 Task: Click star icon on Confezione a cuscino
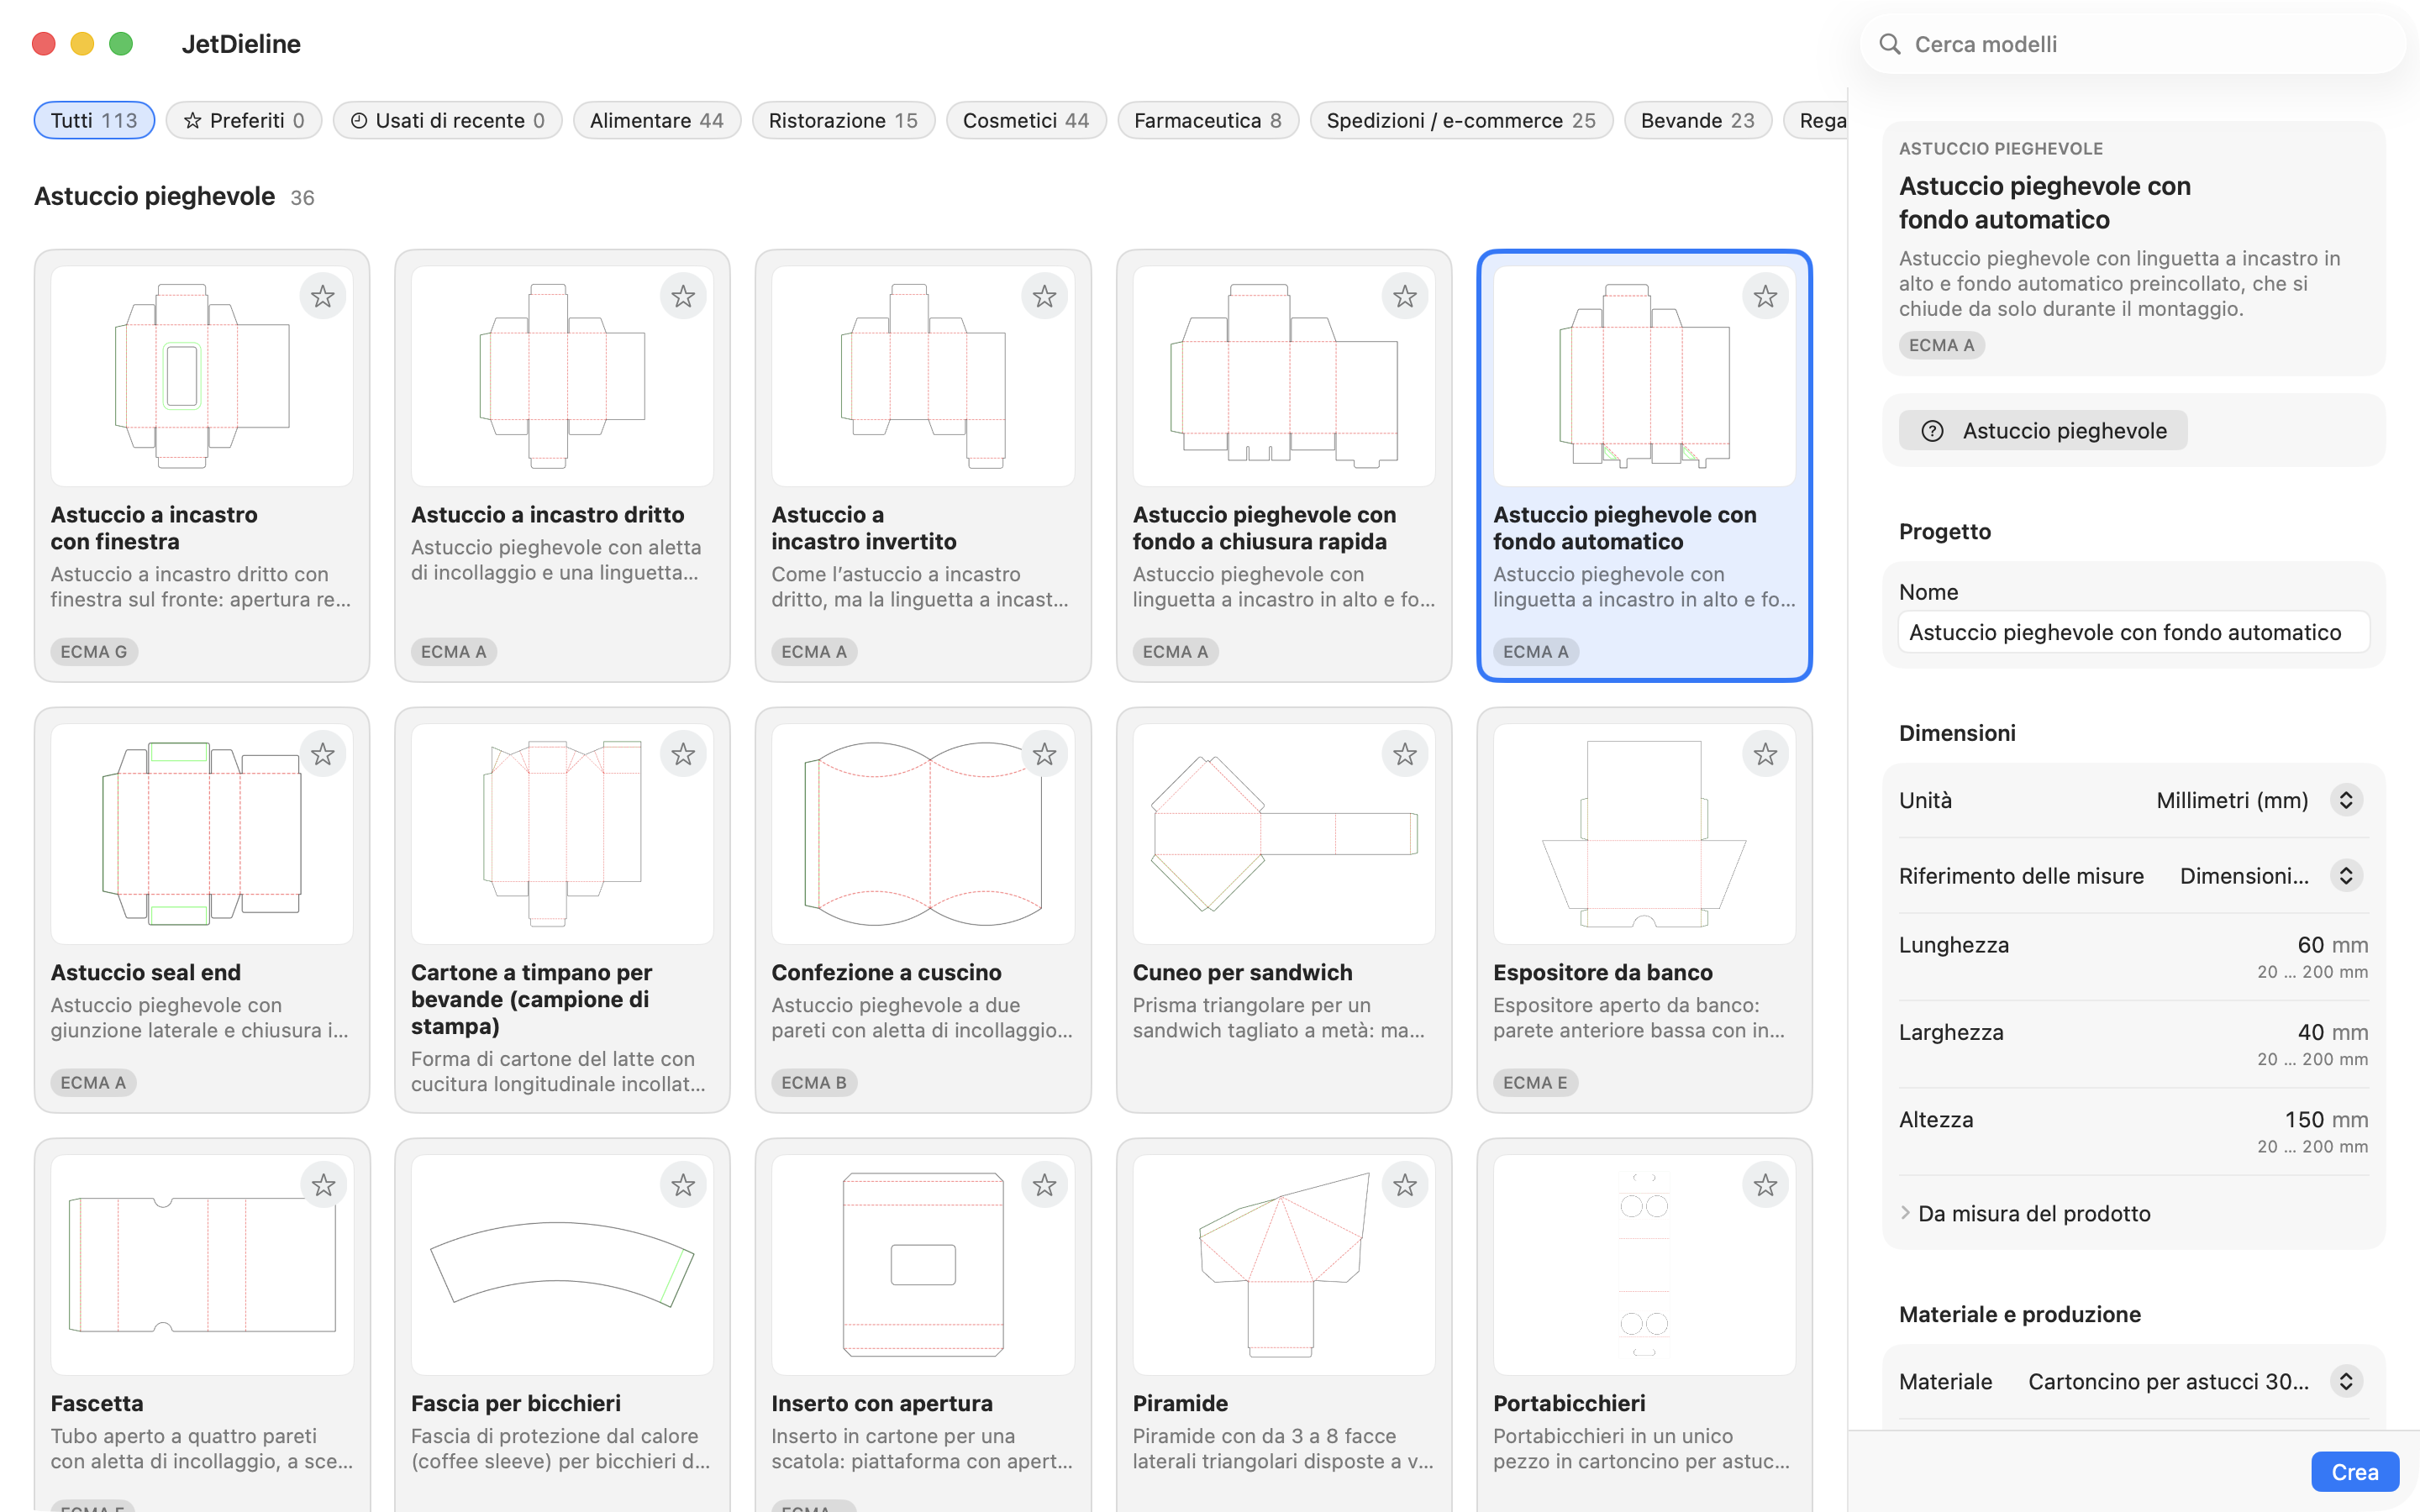point(1044,754)
